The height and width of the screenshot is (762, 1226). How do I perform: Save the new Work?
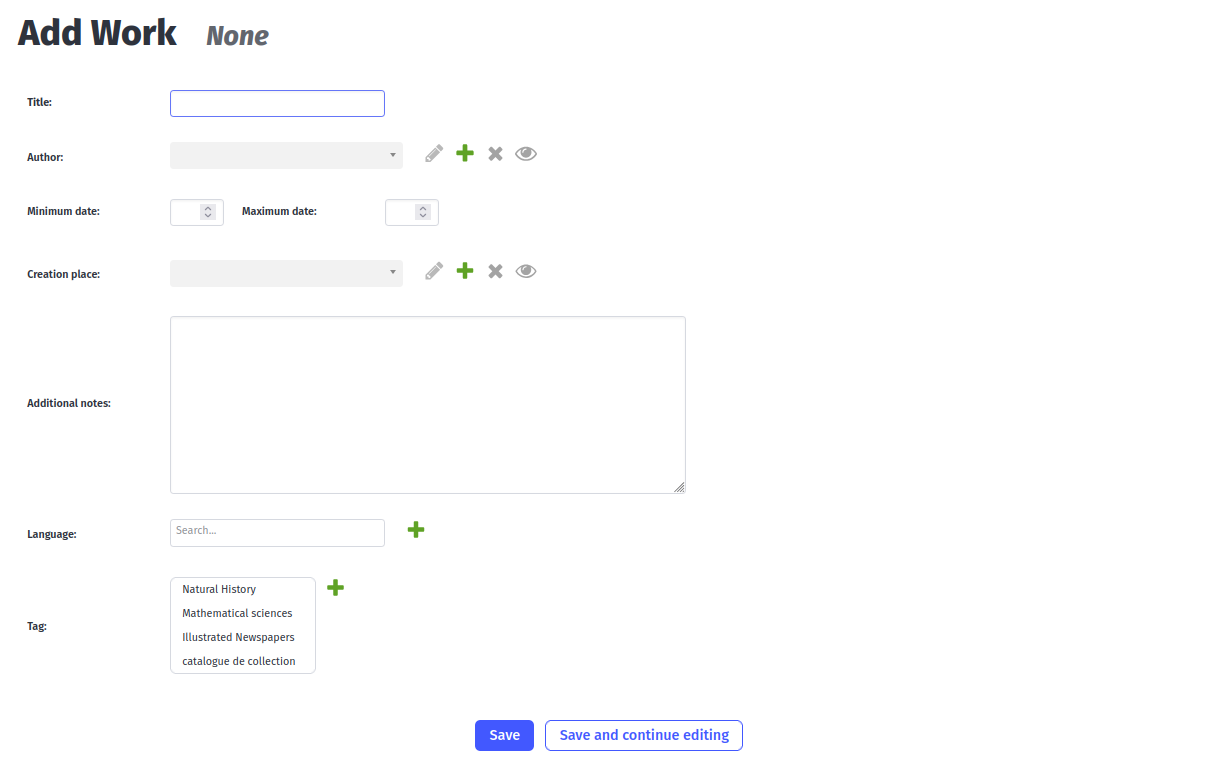(x=504, y=735)
